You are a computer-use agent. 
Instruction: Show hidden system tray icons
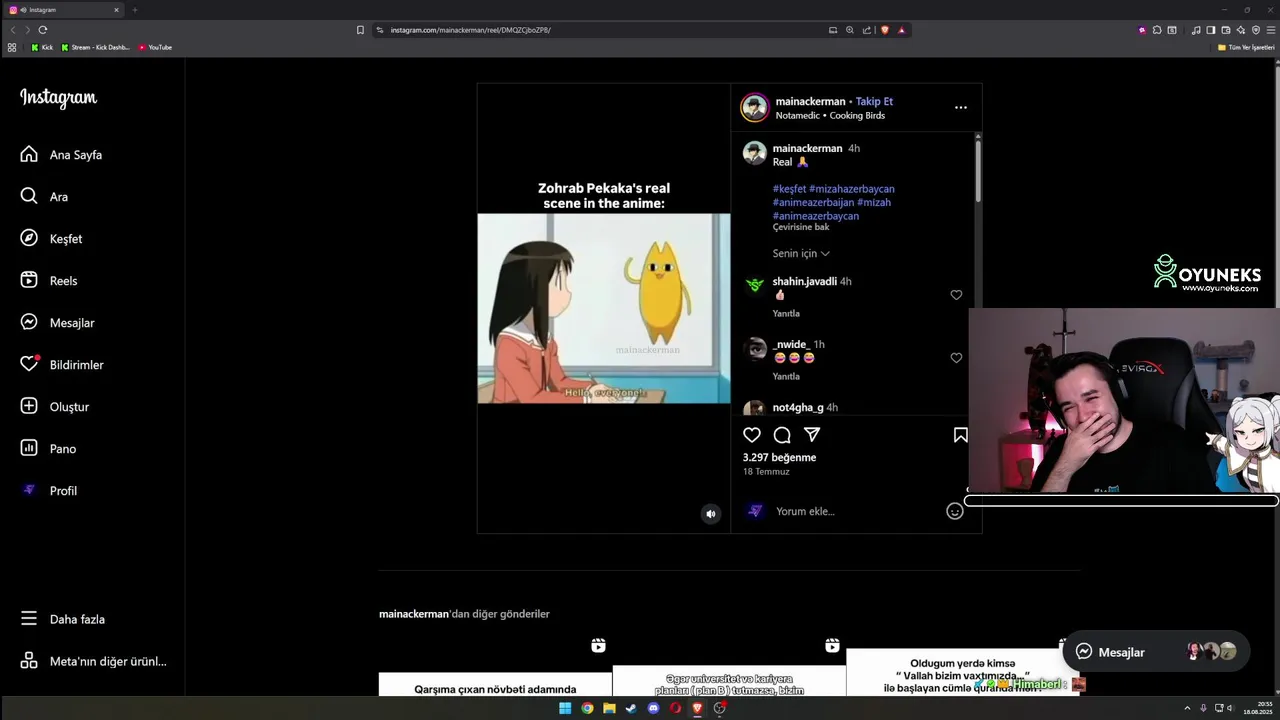(x=1187, y=708)
